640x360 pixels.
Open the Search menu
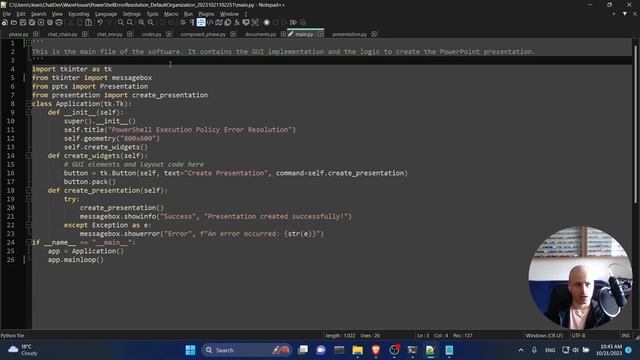click(x=38, y=14)
